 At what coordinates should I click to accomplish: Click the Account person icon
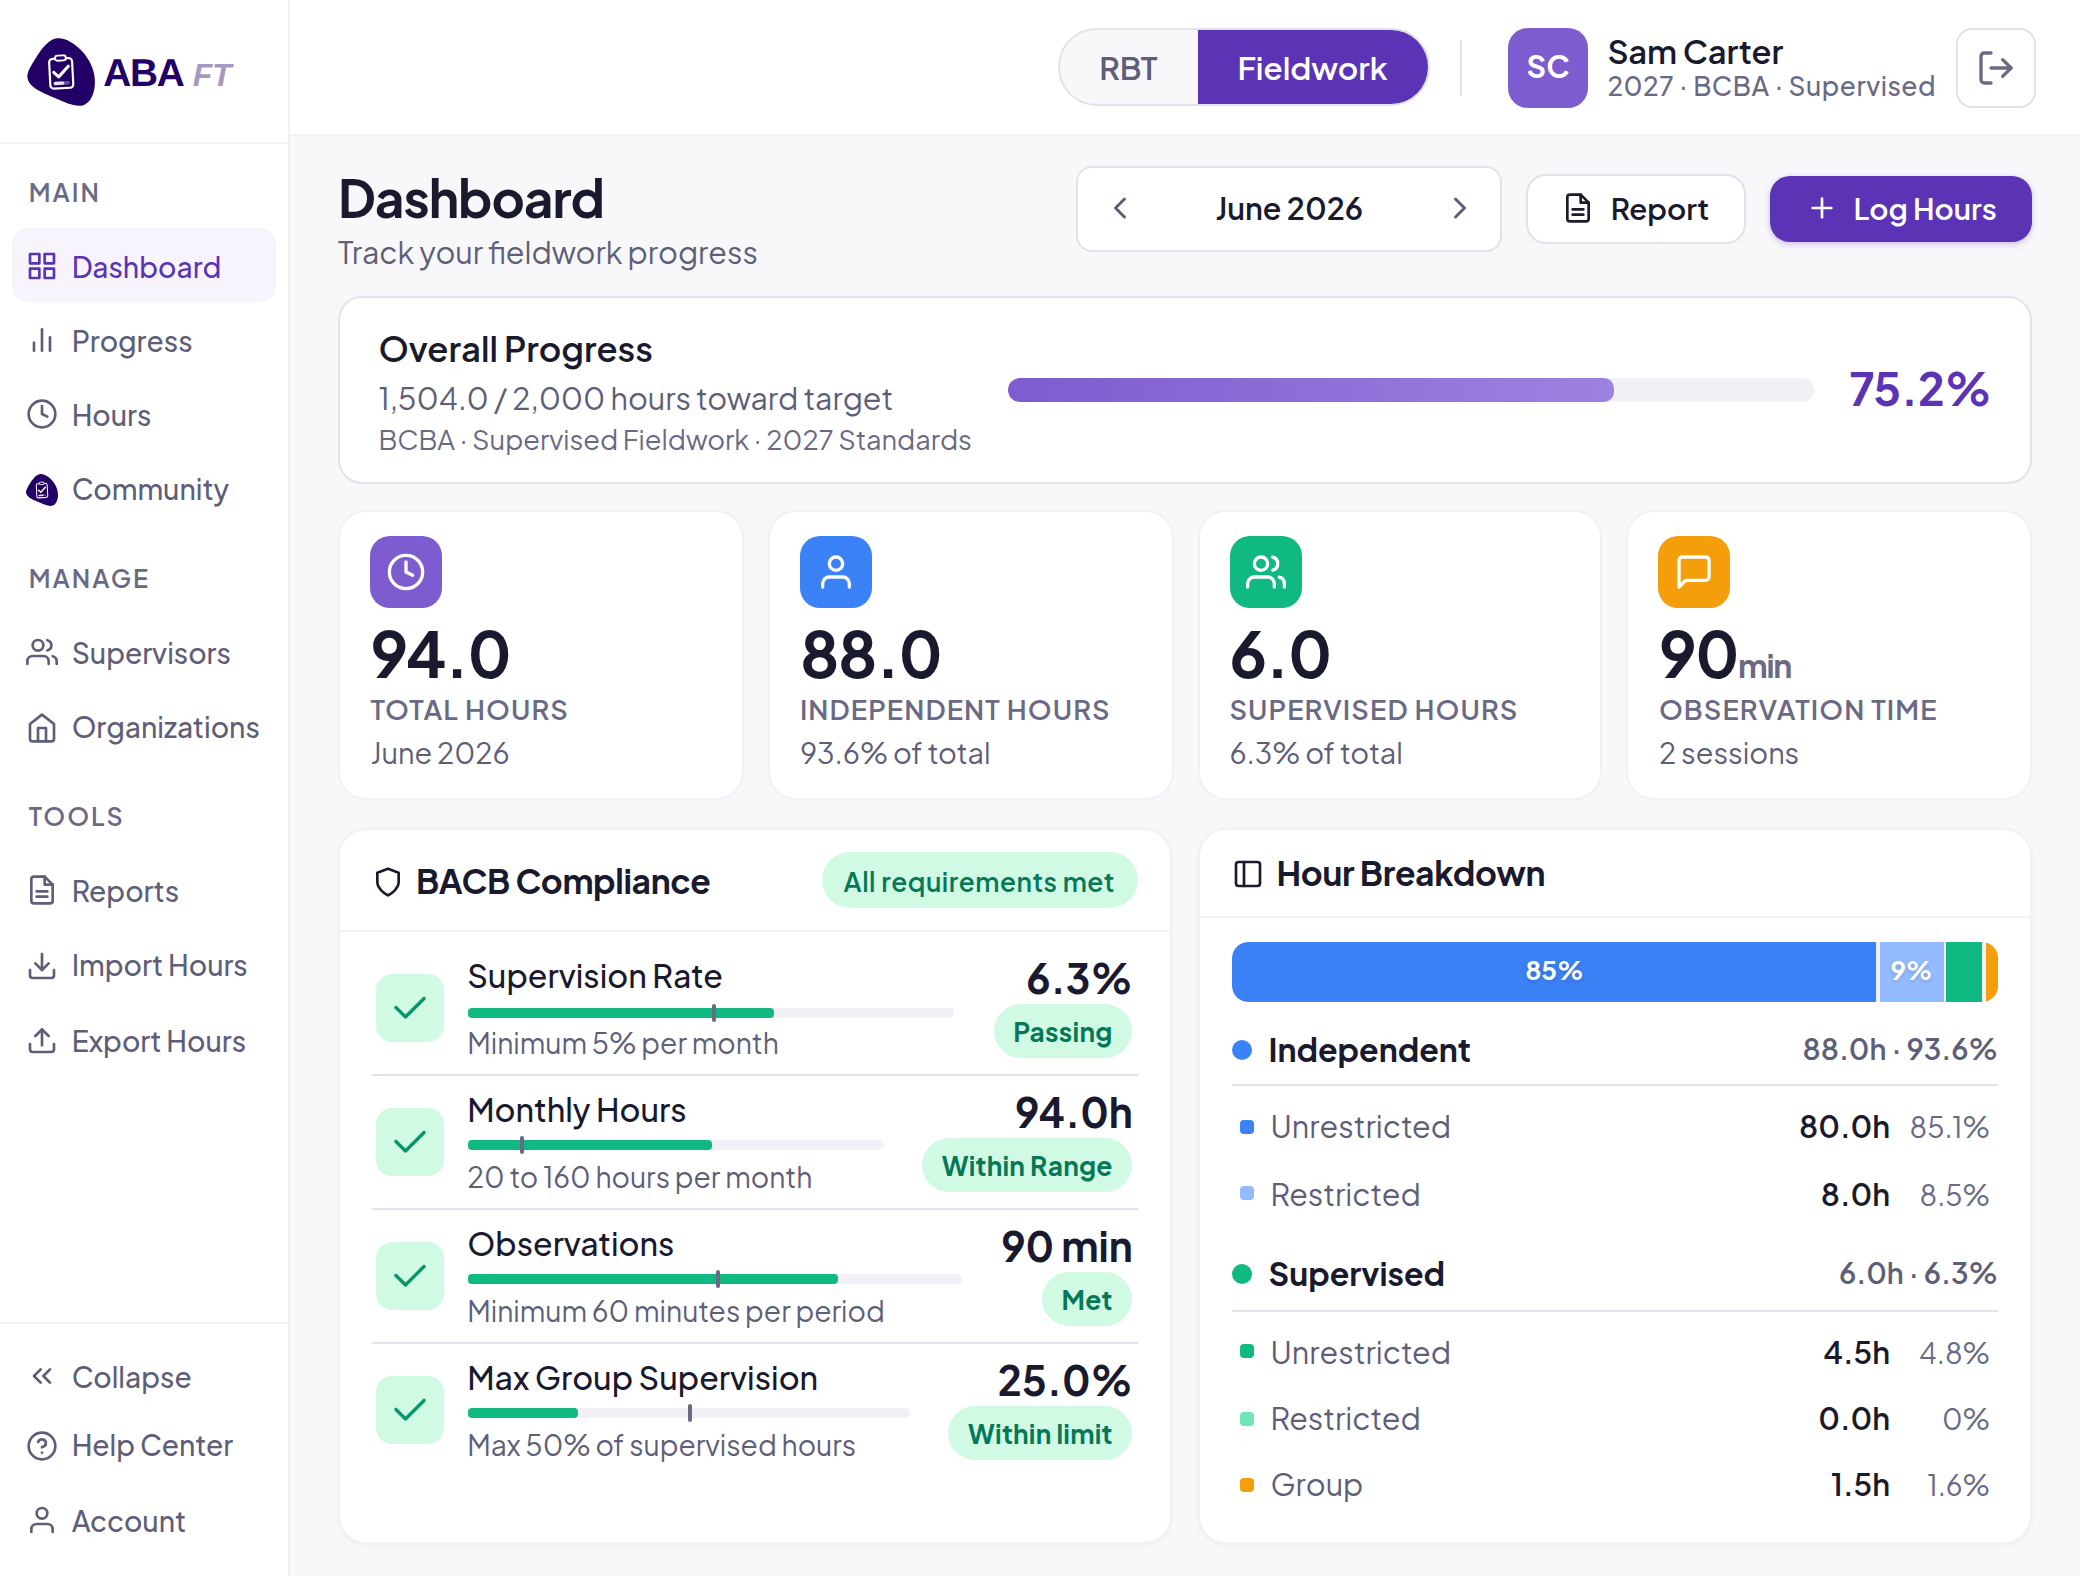click(x=42, y=1520)
